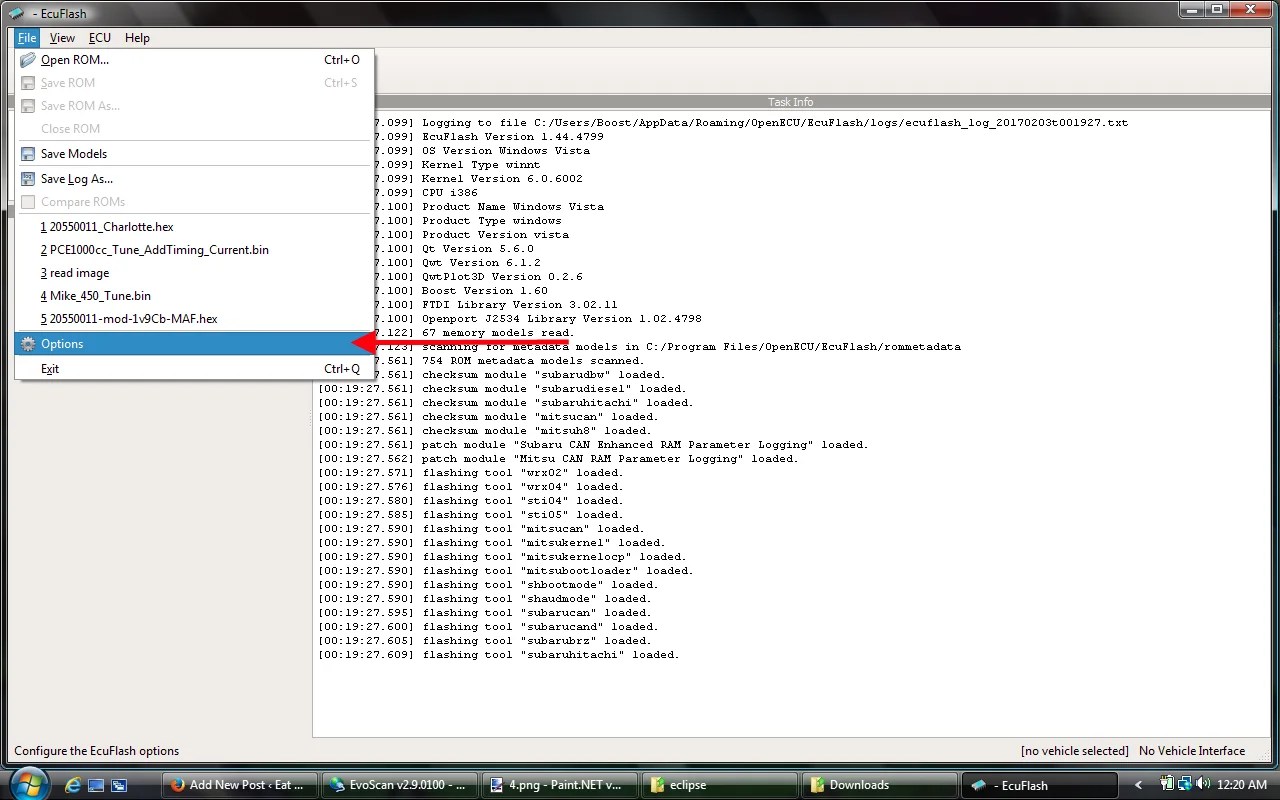Click log line 'EcuFlash Version 1.44.4799'
The height and width of the screenshot is (800, 1280).
pos(513,137)
